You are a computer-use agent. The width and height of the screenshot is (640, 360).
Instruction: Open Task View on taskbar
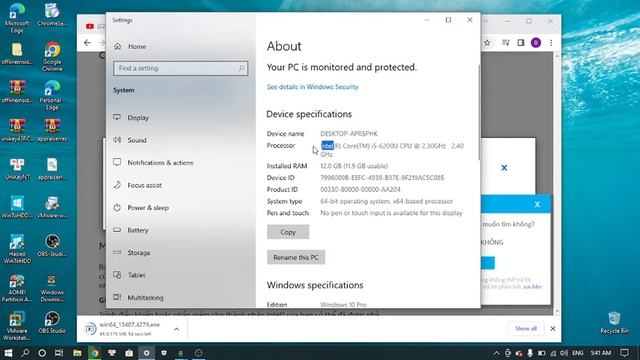(x=59, y=353)
